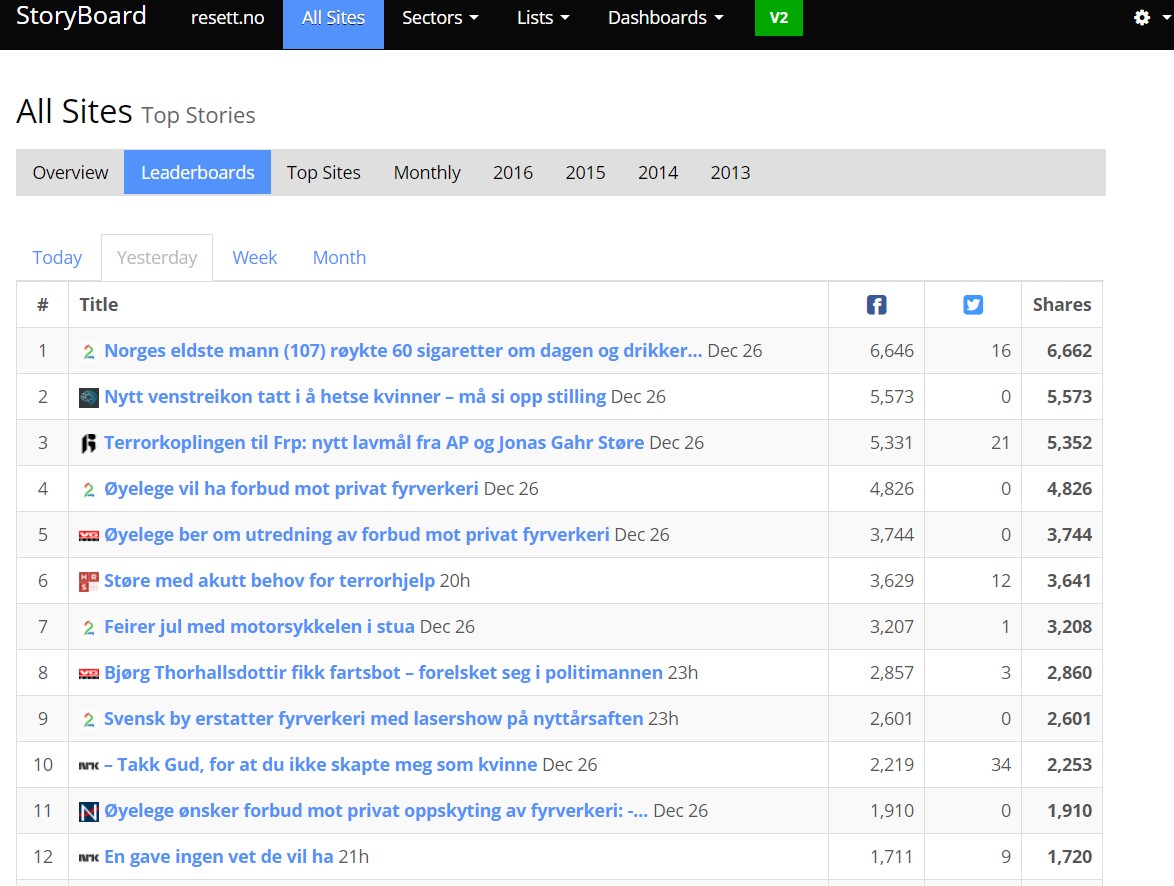Screen dimensions: 1174x886
Task: Sort by the Shares column header
Action: tap(1061, 305)
